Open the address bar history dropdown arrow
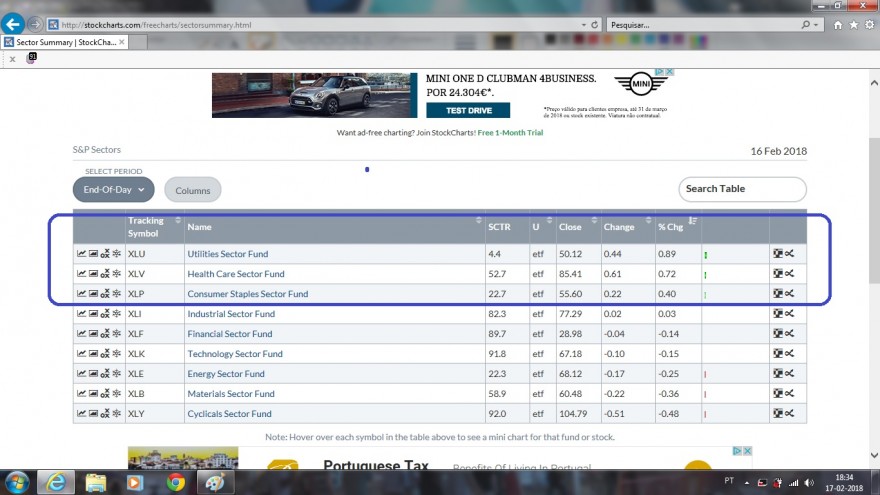880x495 pixels. (x=584, y=25)
